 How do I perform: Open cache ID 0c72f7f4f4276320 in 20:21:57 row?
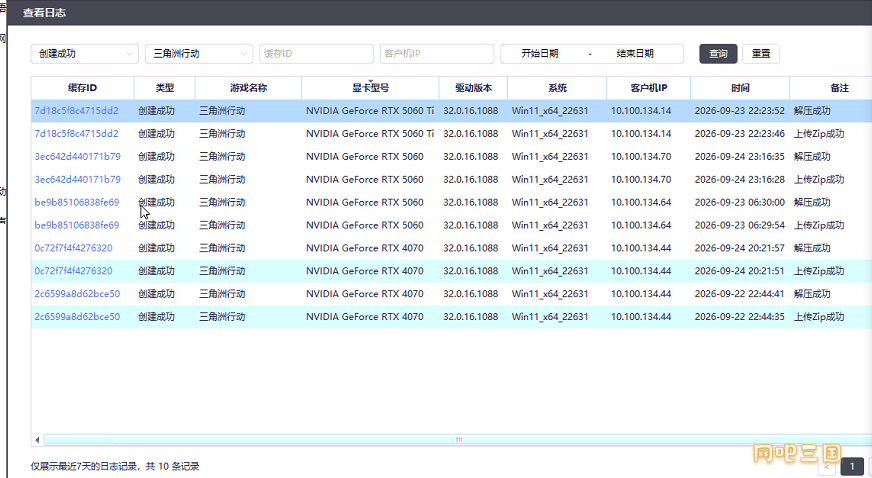(x=73, y=247)
